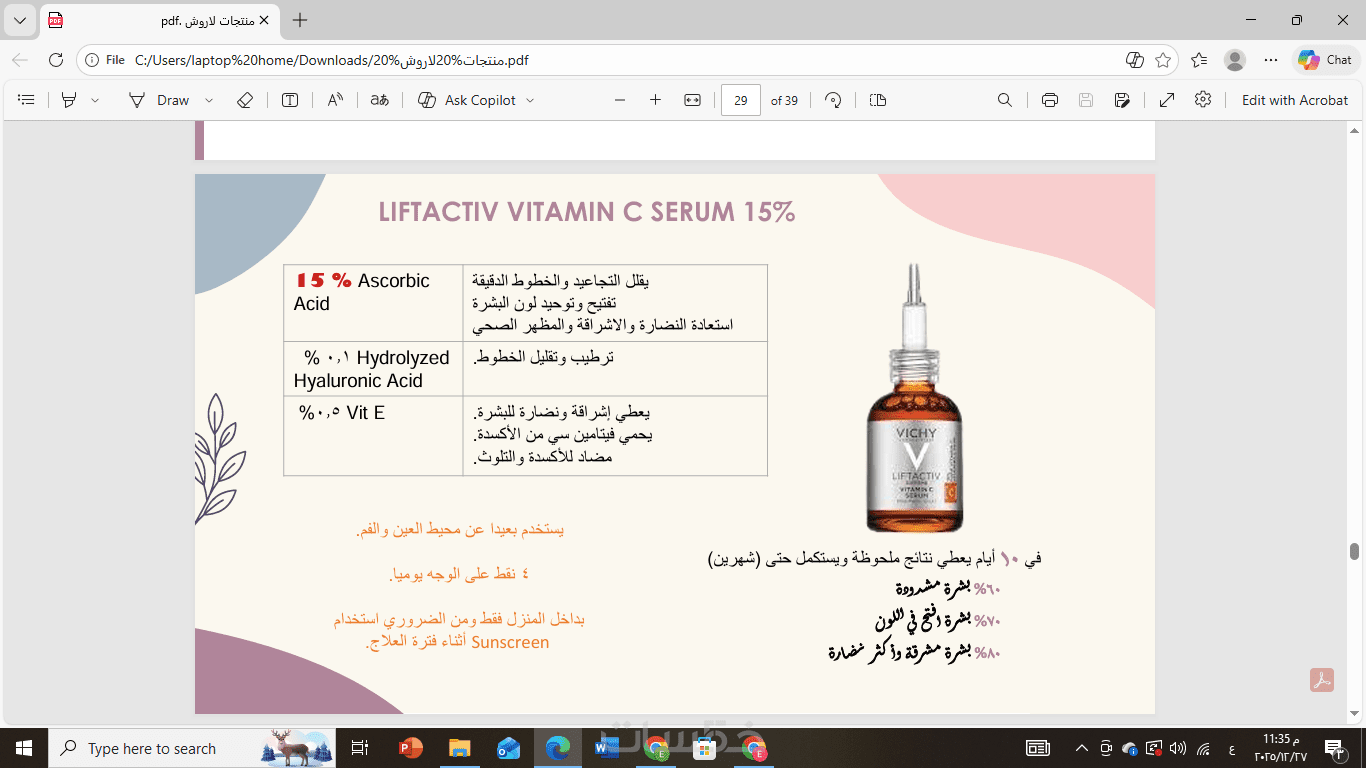Click the Hydrolyzed Hyaluronic Acid cell
1366x768 pixels.
click(x=373, y=369)
